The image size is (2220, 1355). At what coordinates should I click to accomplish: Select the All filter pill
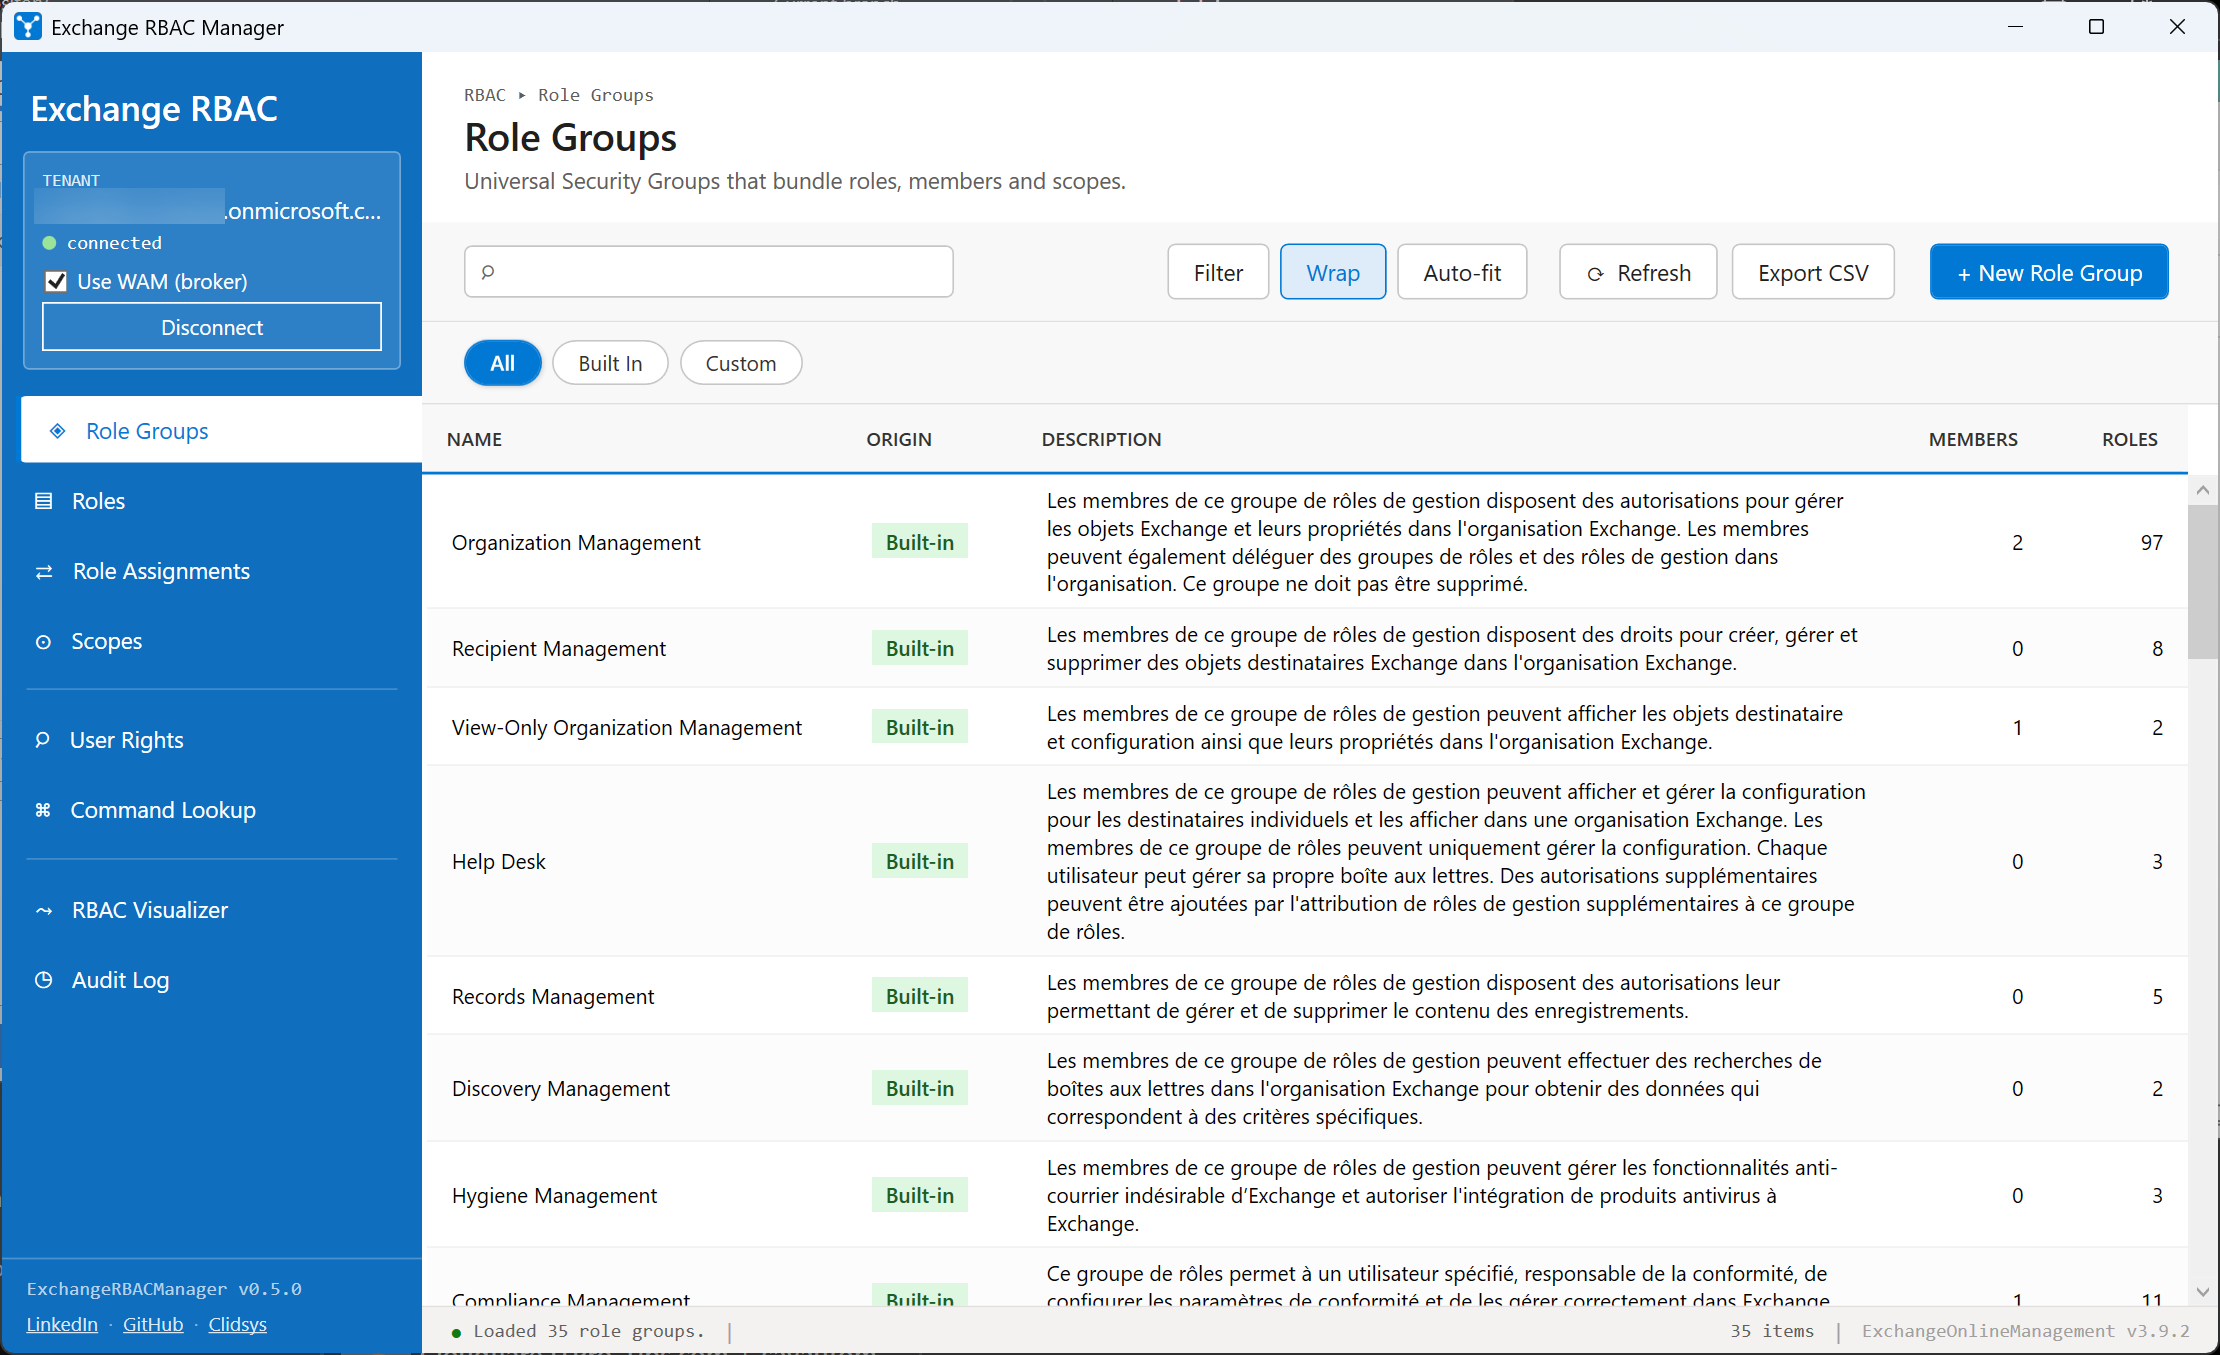(503, 363)
